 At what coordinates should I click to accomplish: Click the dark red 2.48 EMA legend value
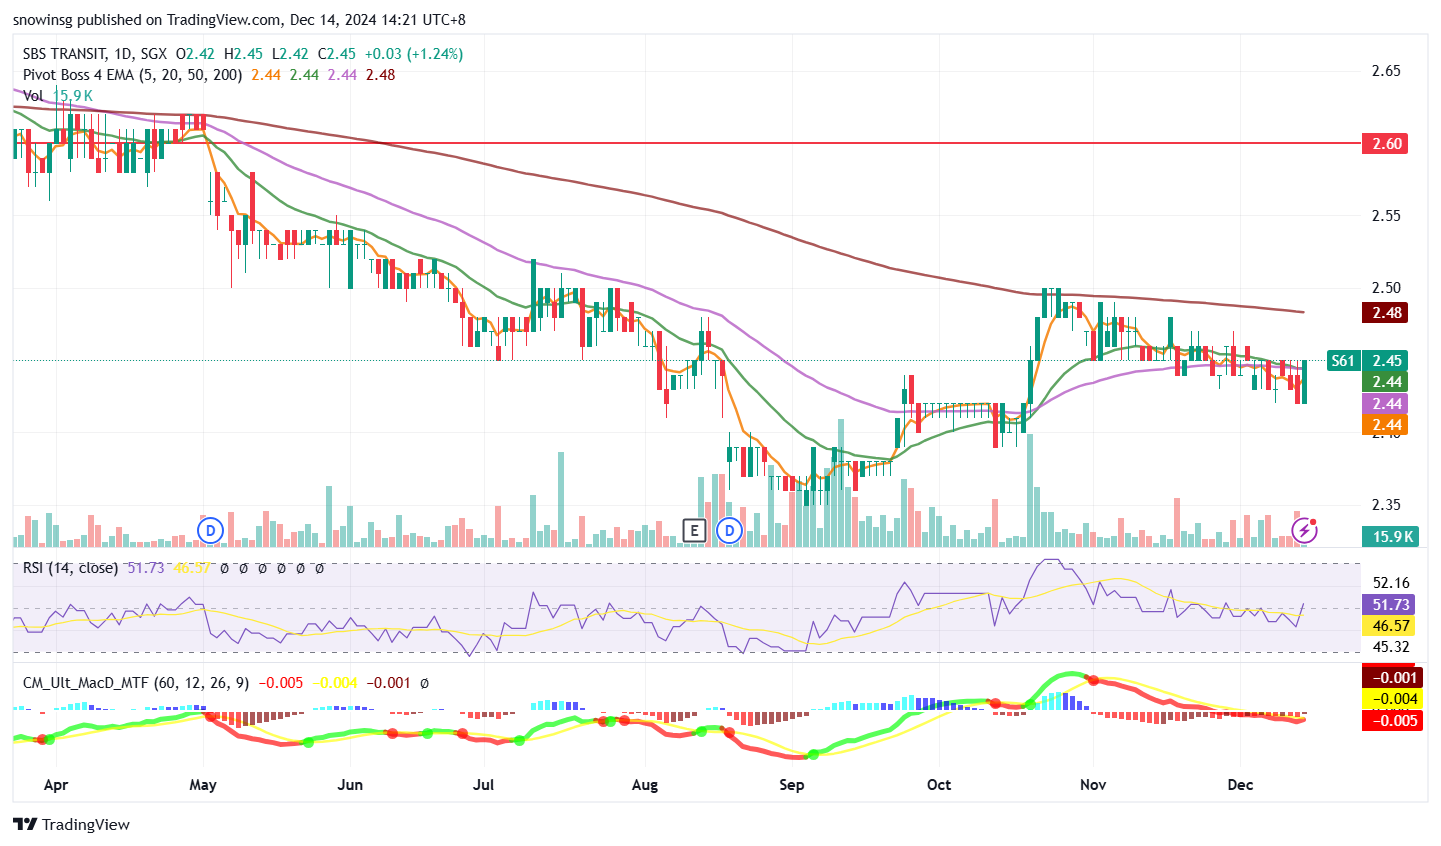[380, 75]
